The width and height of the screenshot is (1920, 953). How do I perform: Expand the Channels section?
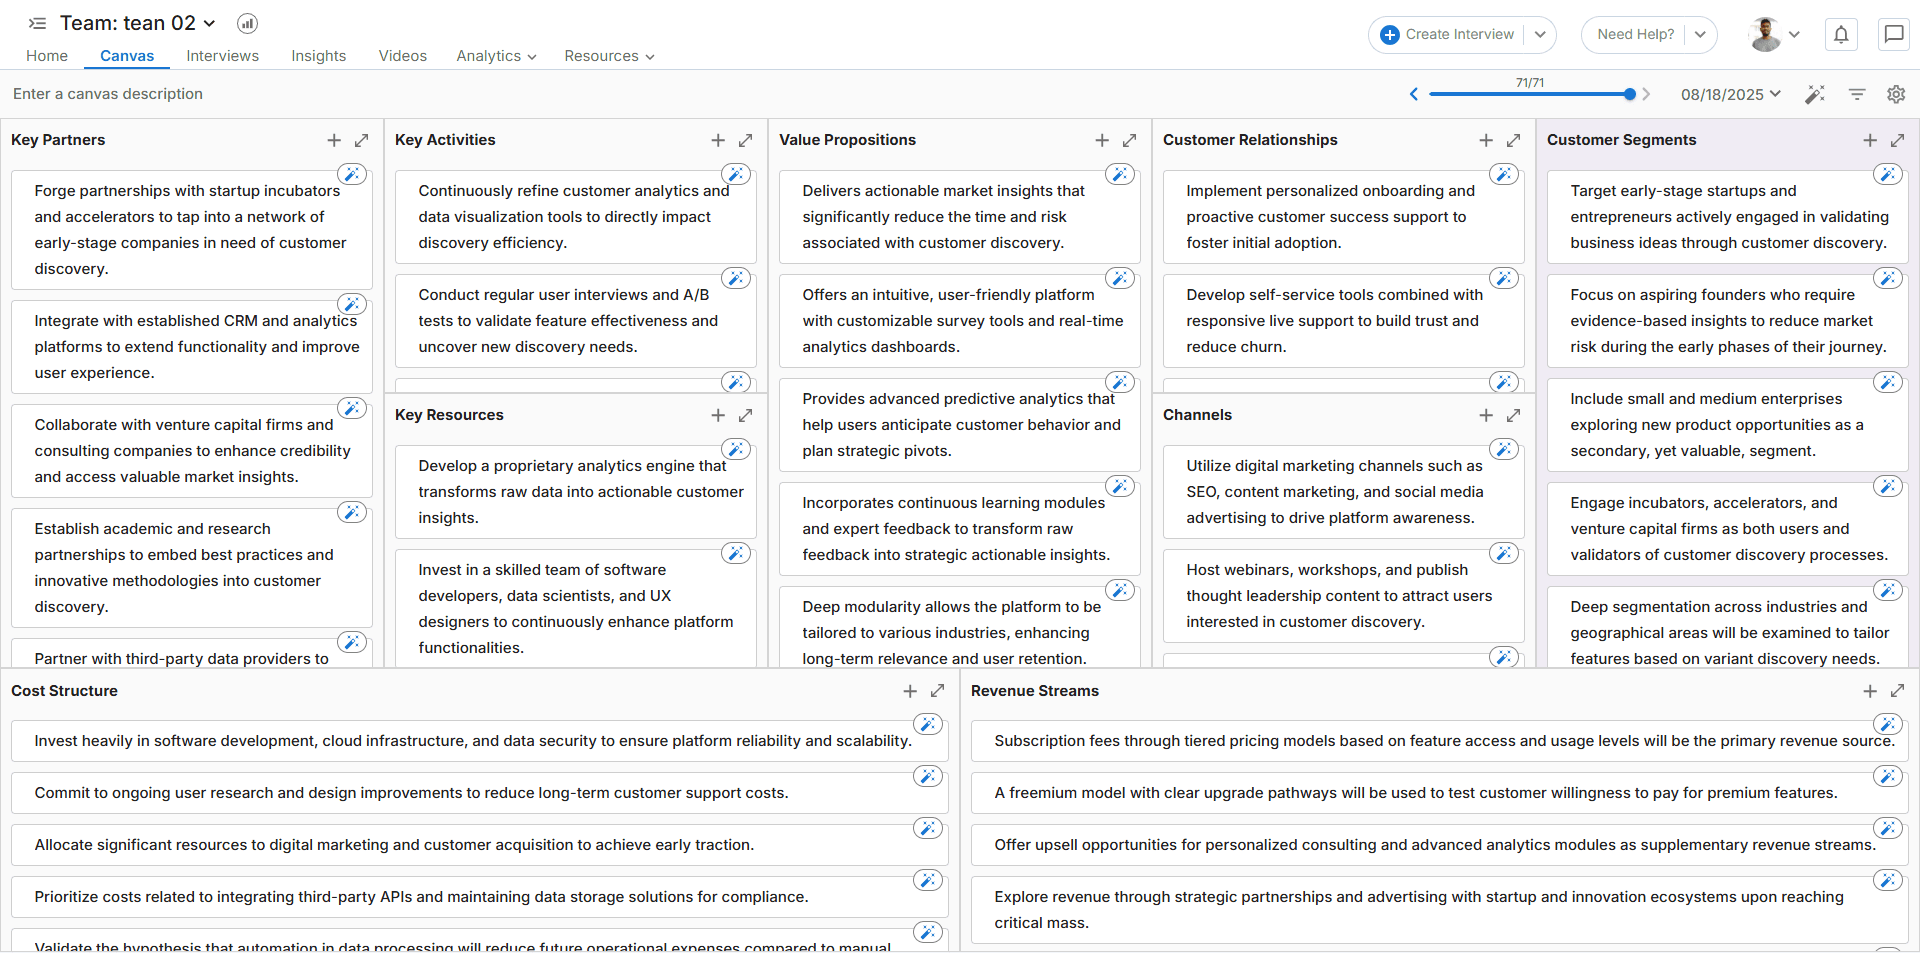[1514, 415]
